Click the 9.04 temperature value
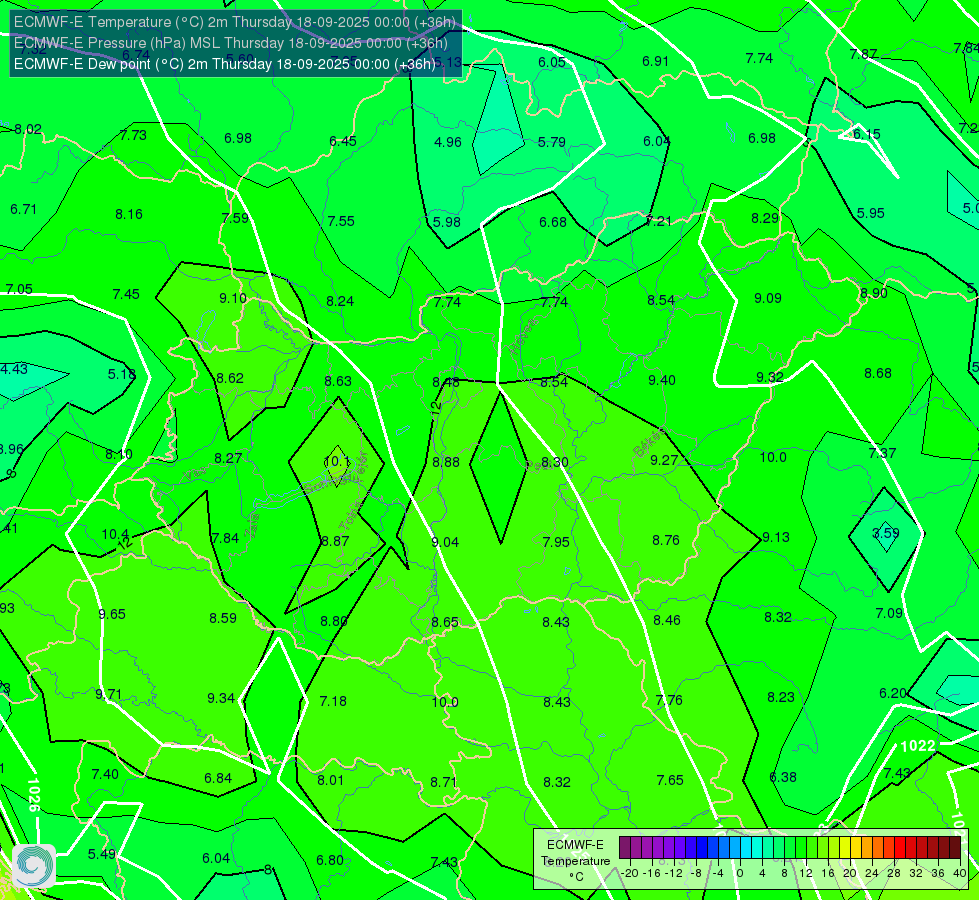Viewport: 979px width, 900px height. (x=445, y=542)
